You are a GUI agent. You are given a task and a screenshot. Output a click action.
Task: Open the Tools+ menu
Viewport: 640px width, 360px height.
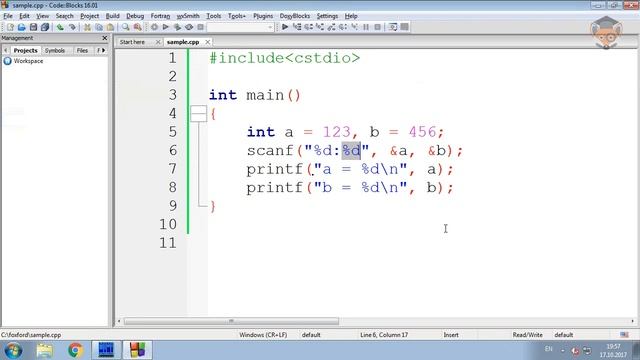[237, 16]
